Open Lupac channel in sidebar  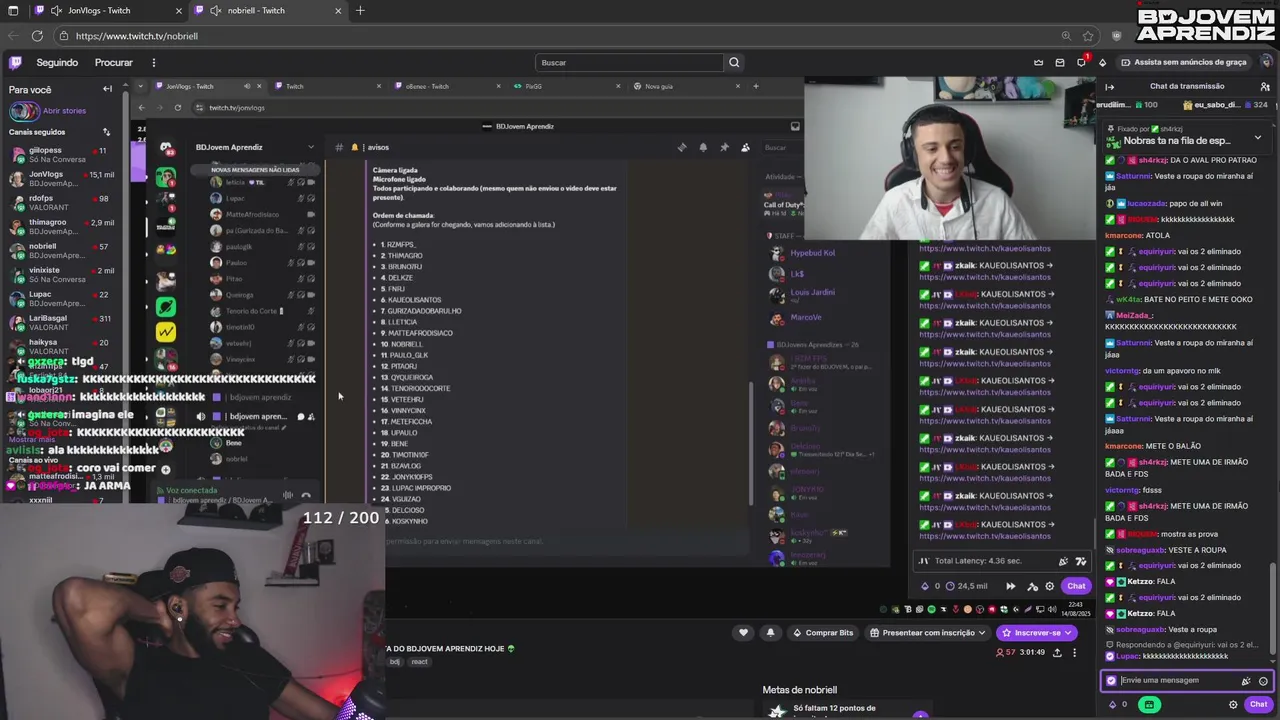[x=62, y=299]
